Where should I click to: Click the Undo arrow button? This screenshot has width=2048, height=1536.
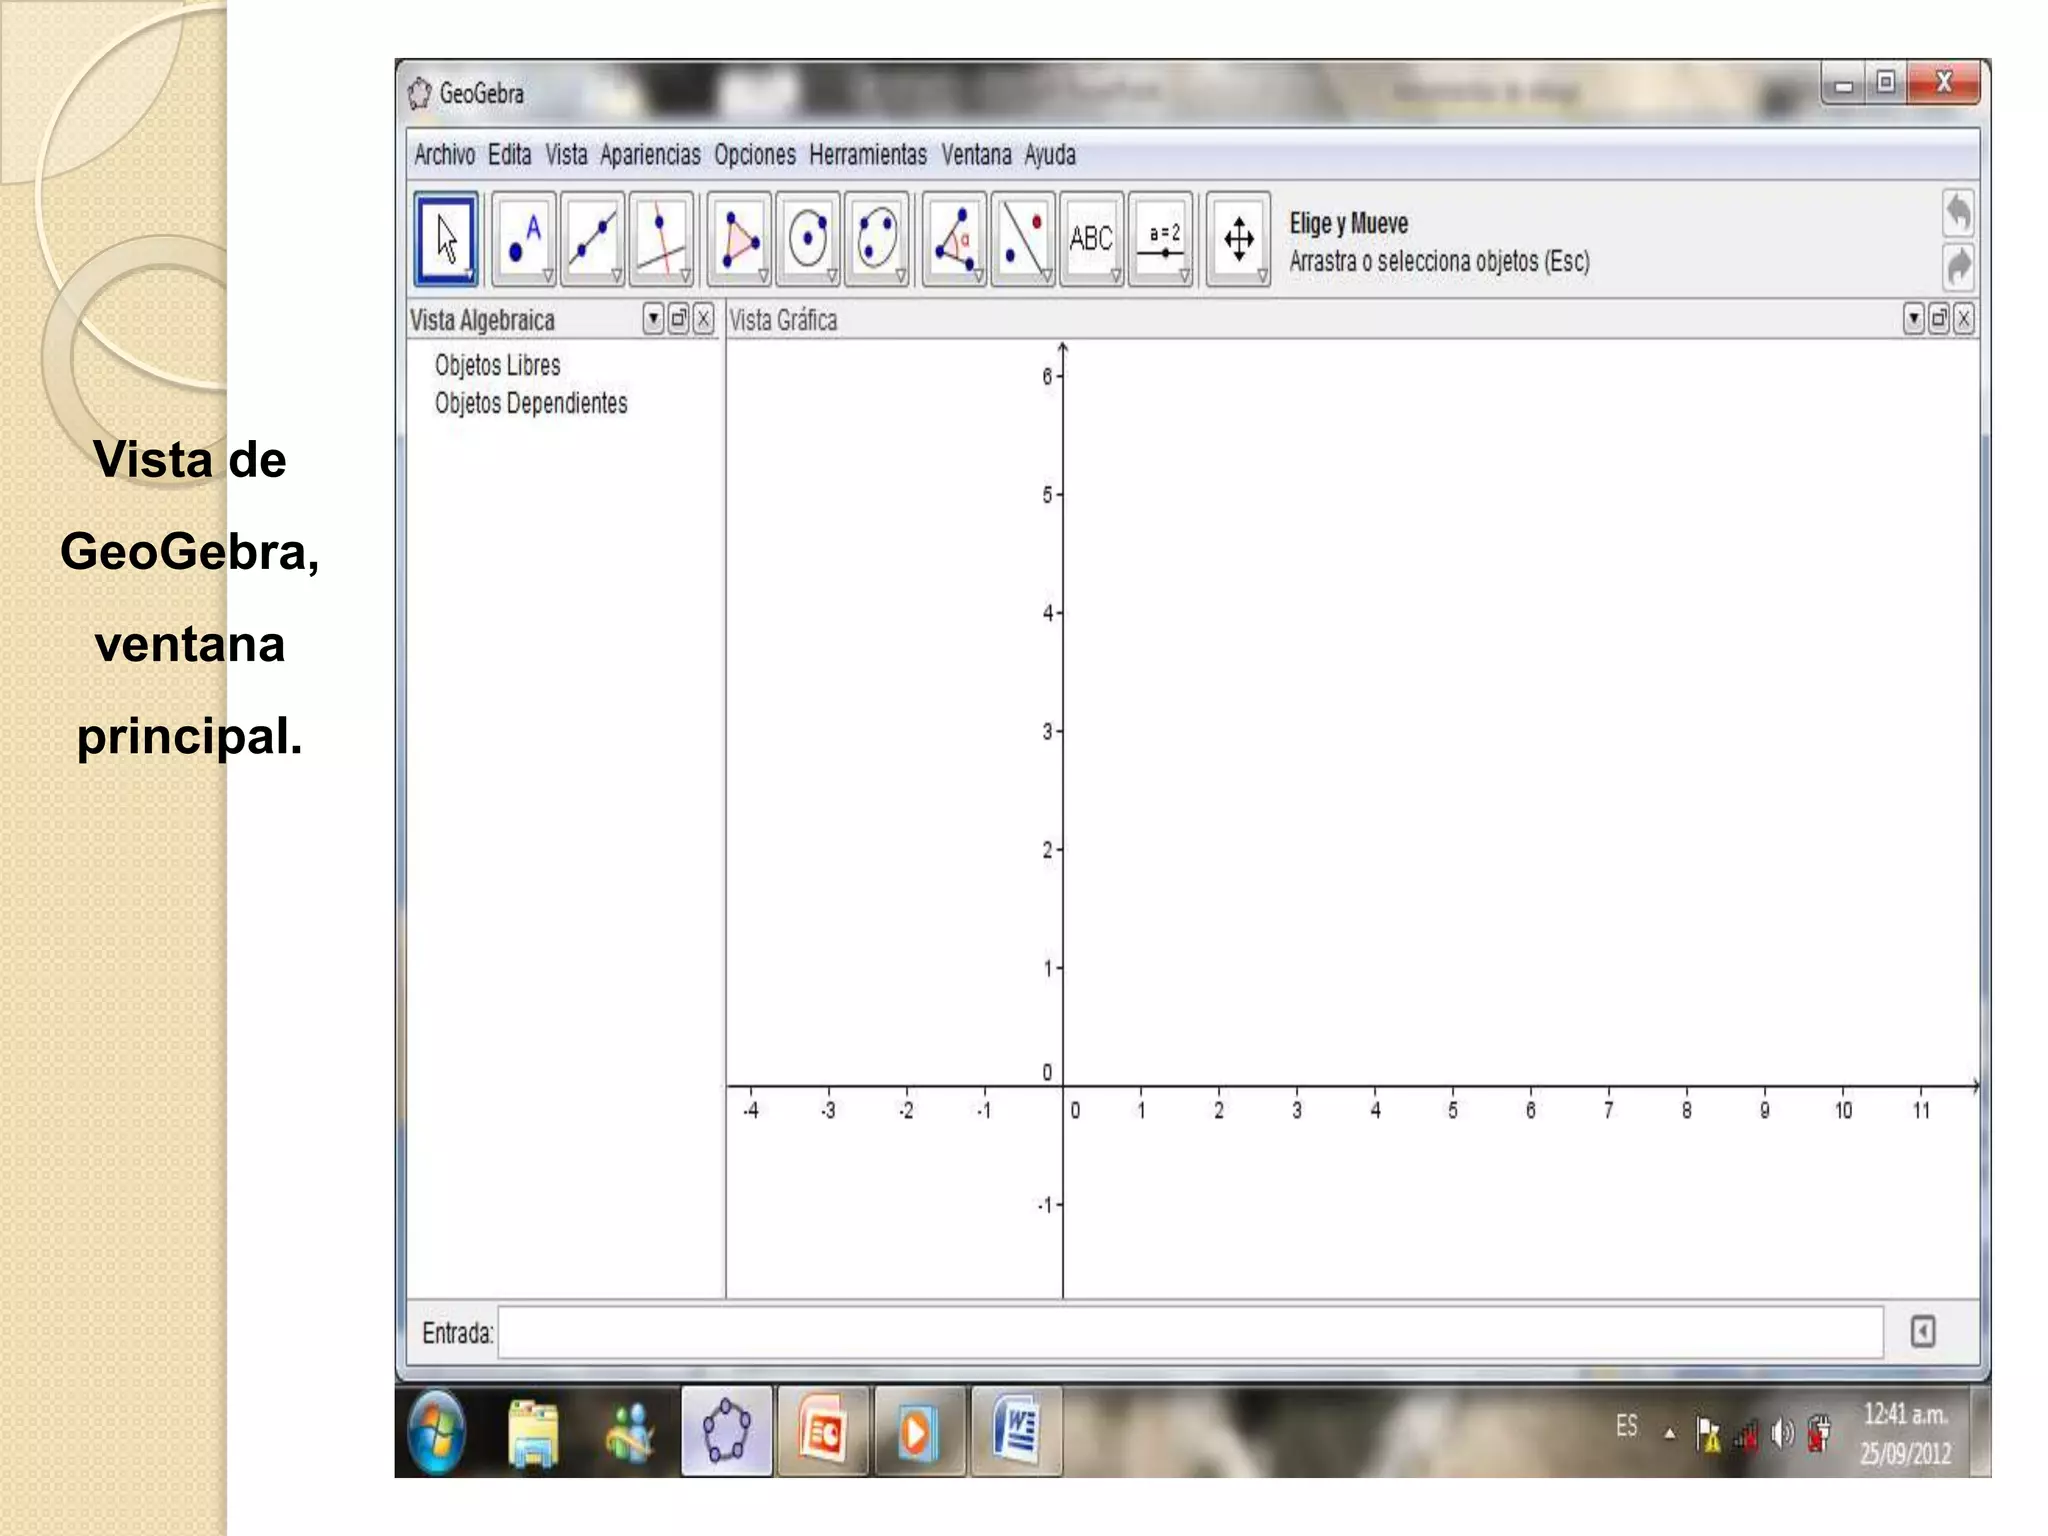pyautogui.click(x=1958, y=212)
